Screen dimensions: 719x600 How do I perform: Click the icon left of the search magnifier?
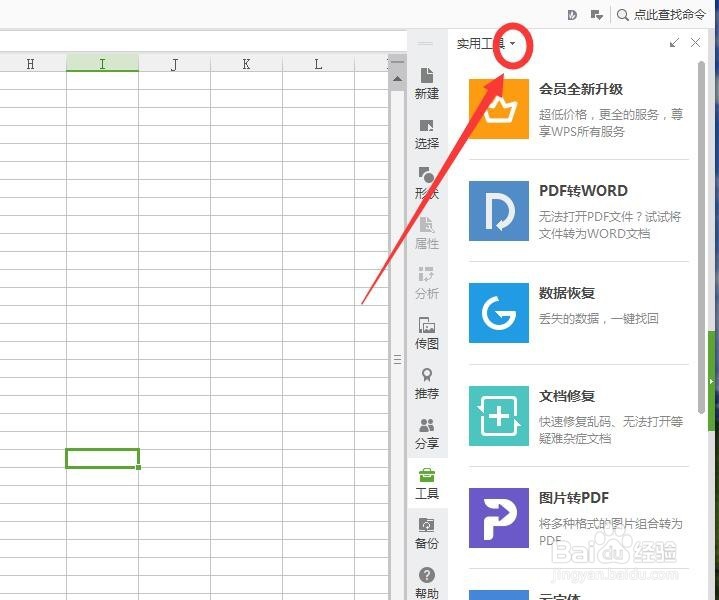(597, 15)
